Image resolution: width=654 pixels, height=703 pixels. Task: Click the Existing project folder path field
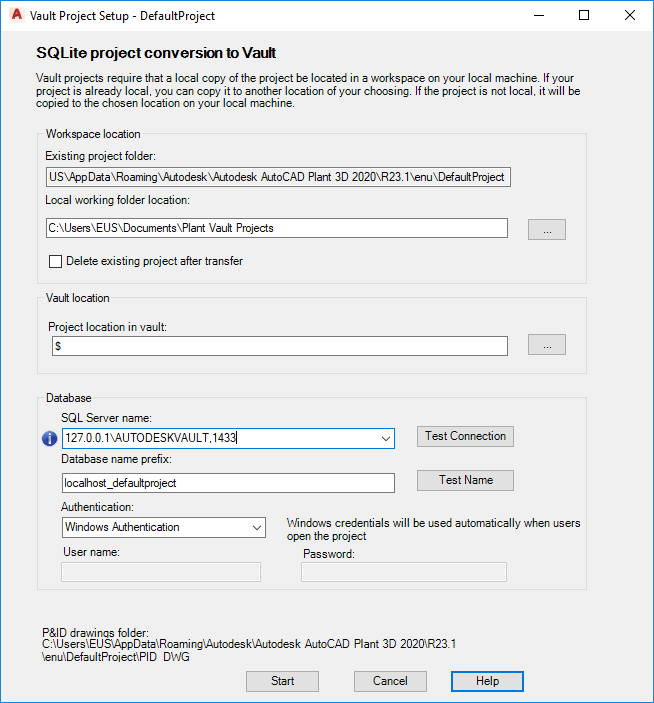[278, 177]
